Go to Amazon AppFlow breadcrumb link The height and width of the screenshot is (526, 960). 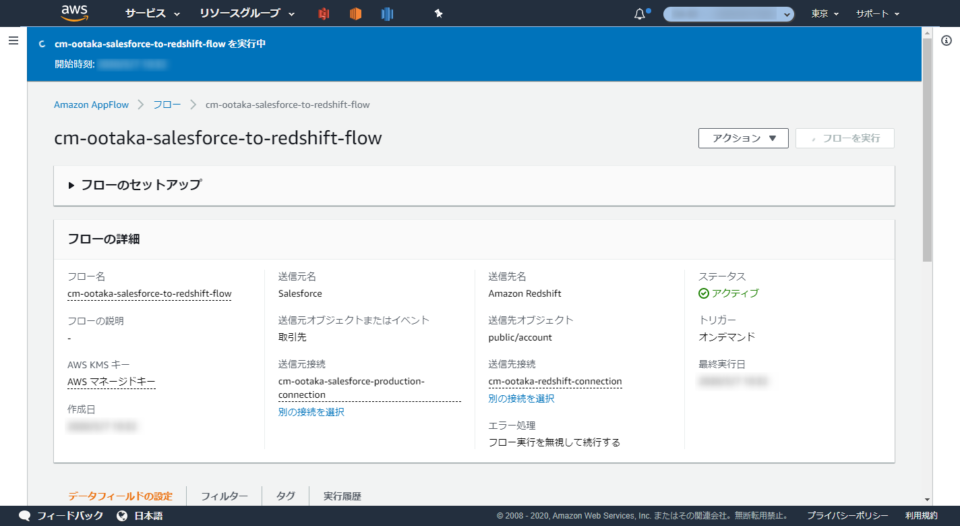point(91,105)
